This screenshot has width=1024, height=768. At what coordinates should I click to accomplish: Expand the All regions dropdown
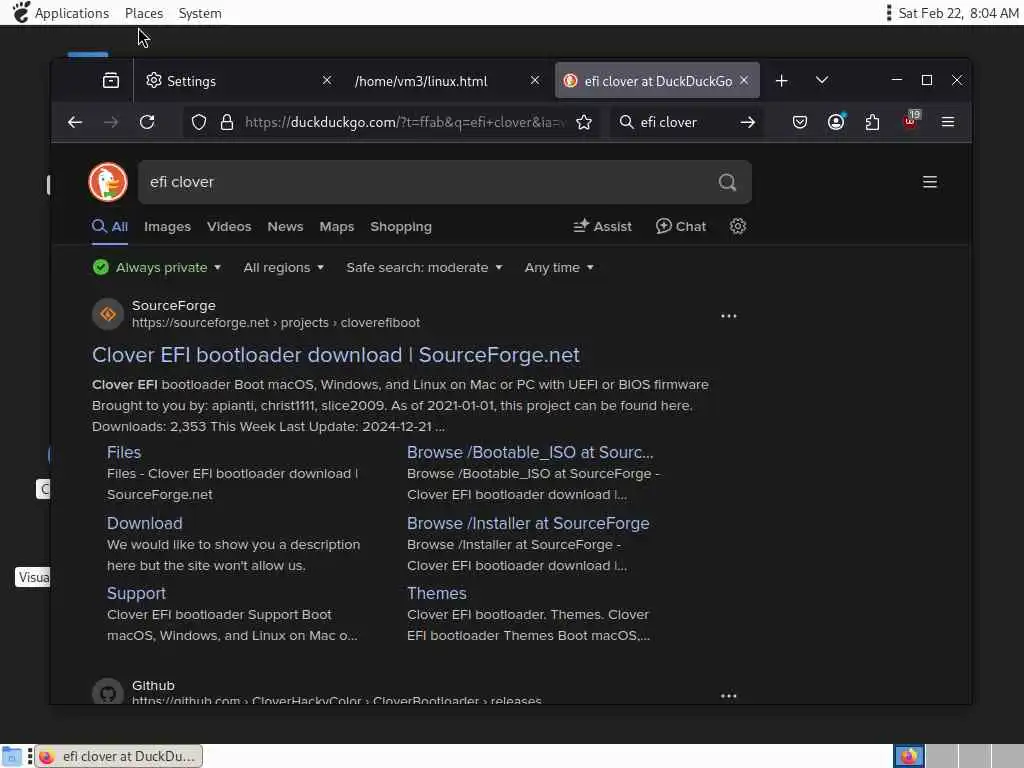click(x=283, y=268)
